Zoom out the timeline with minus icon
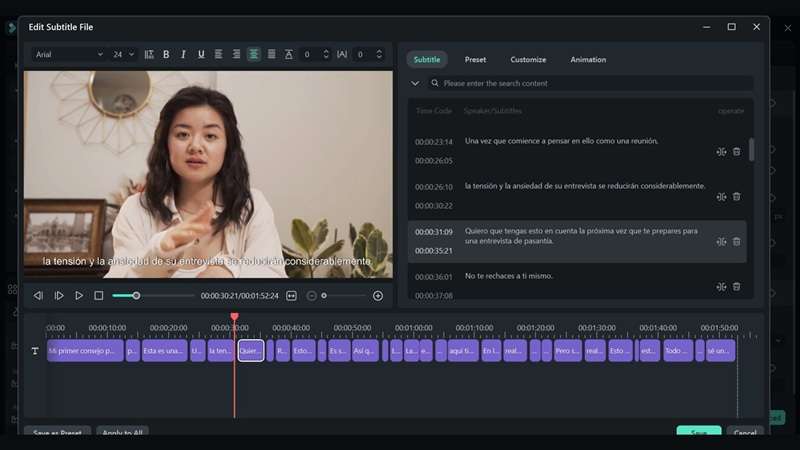The image size is (800, 450). click(x=311, y=296)
